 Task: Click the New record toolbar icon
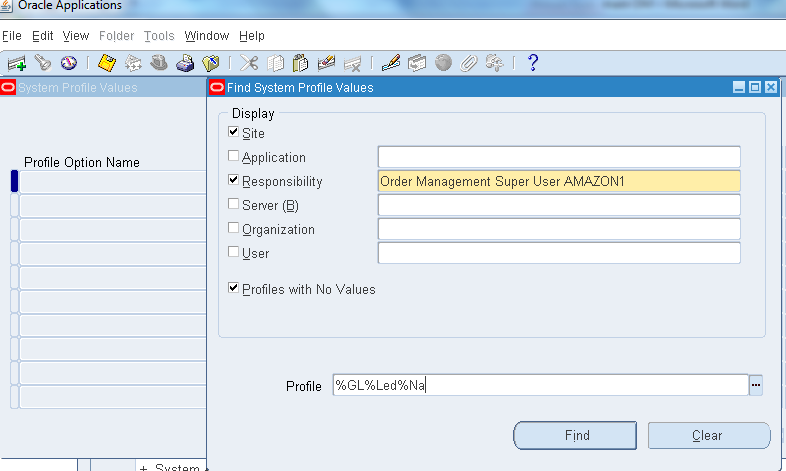point(17,63)
